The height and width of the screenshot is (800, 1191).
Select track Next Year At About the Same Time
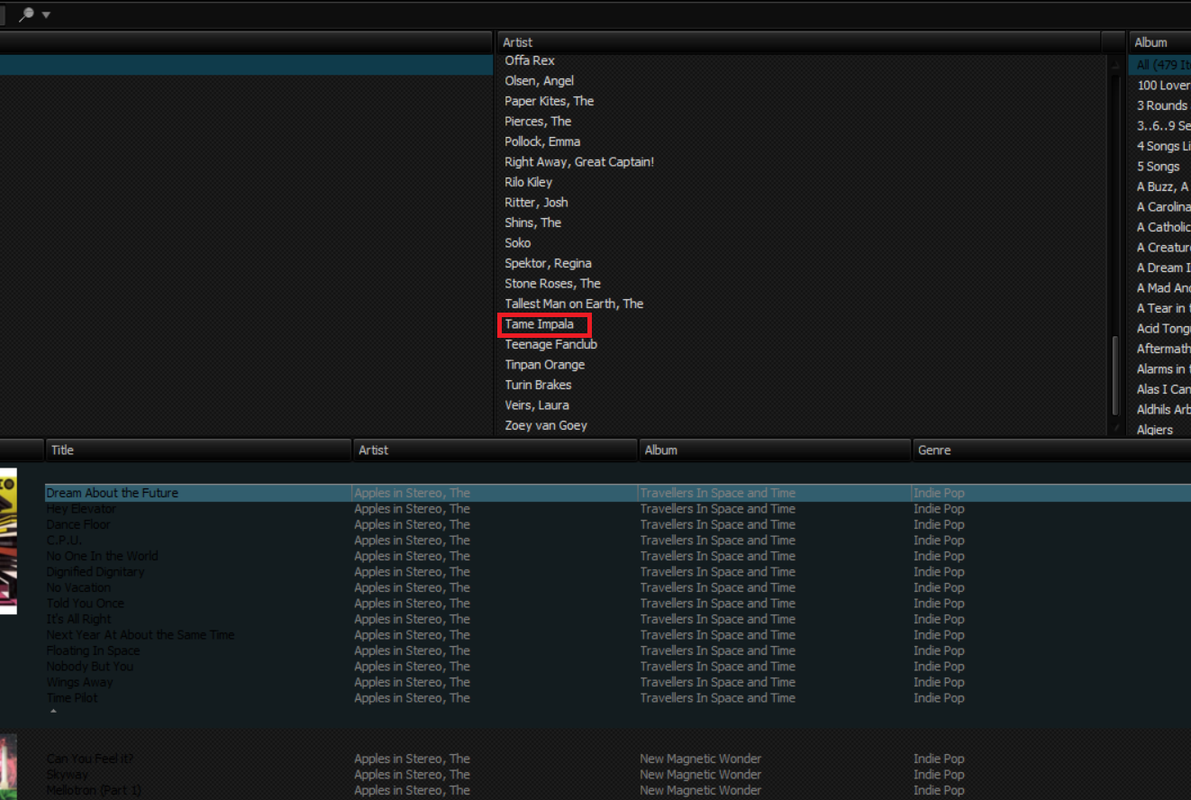point(141,635)
